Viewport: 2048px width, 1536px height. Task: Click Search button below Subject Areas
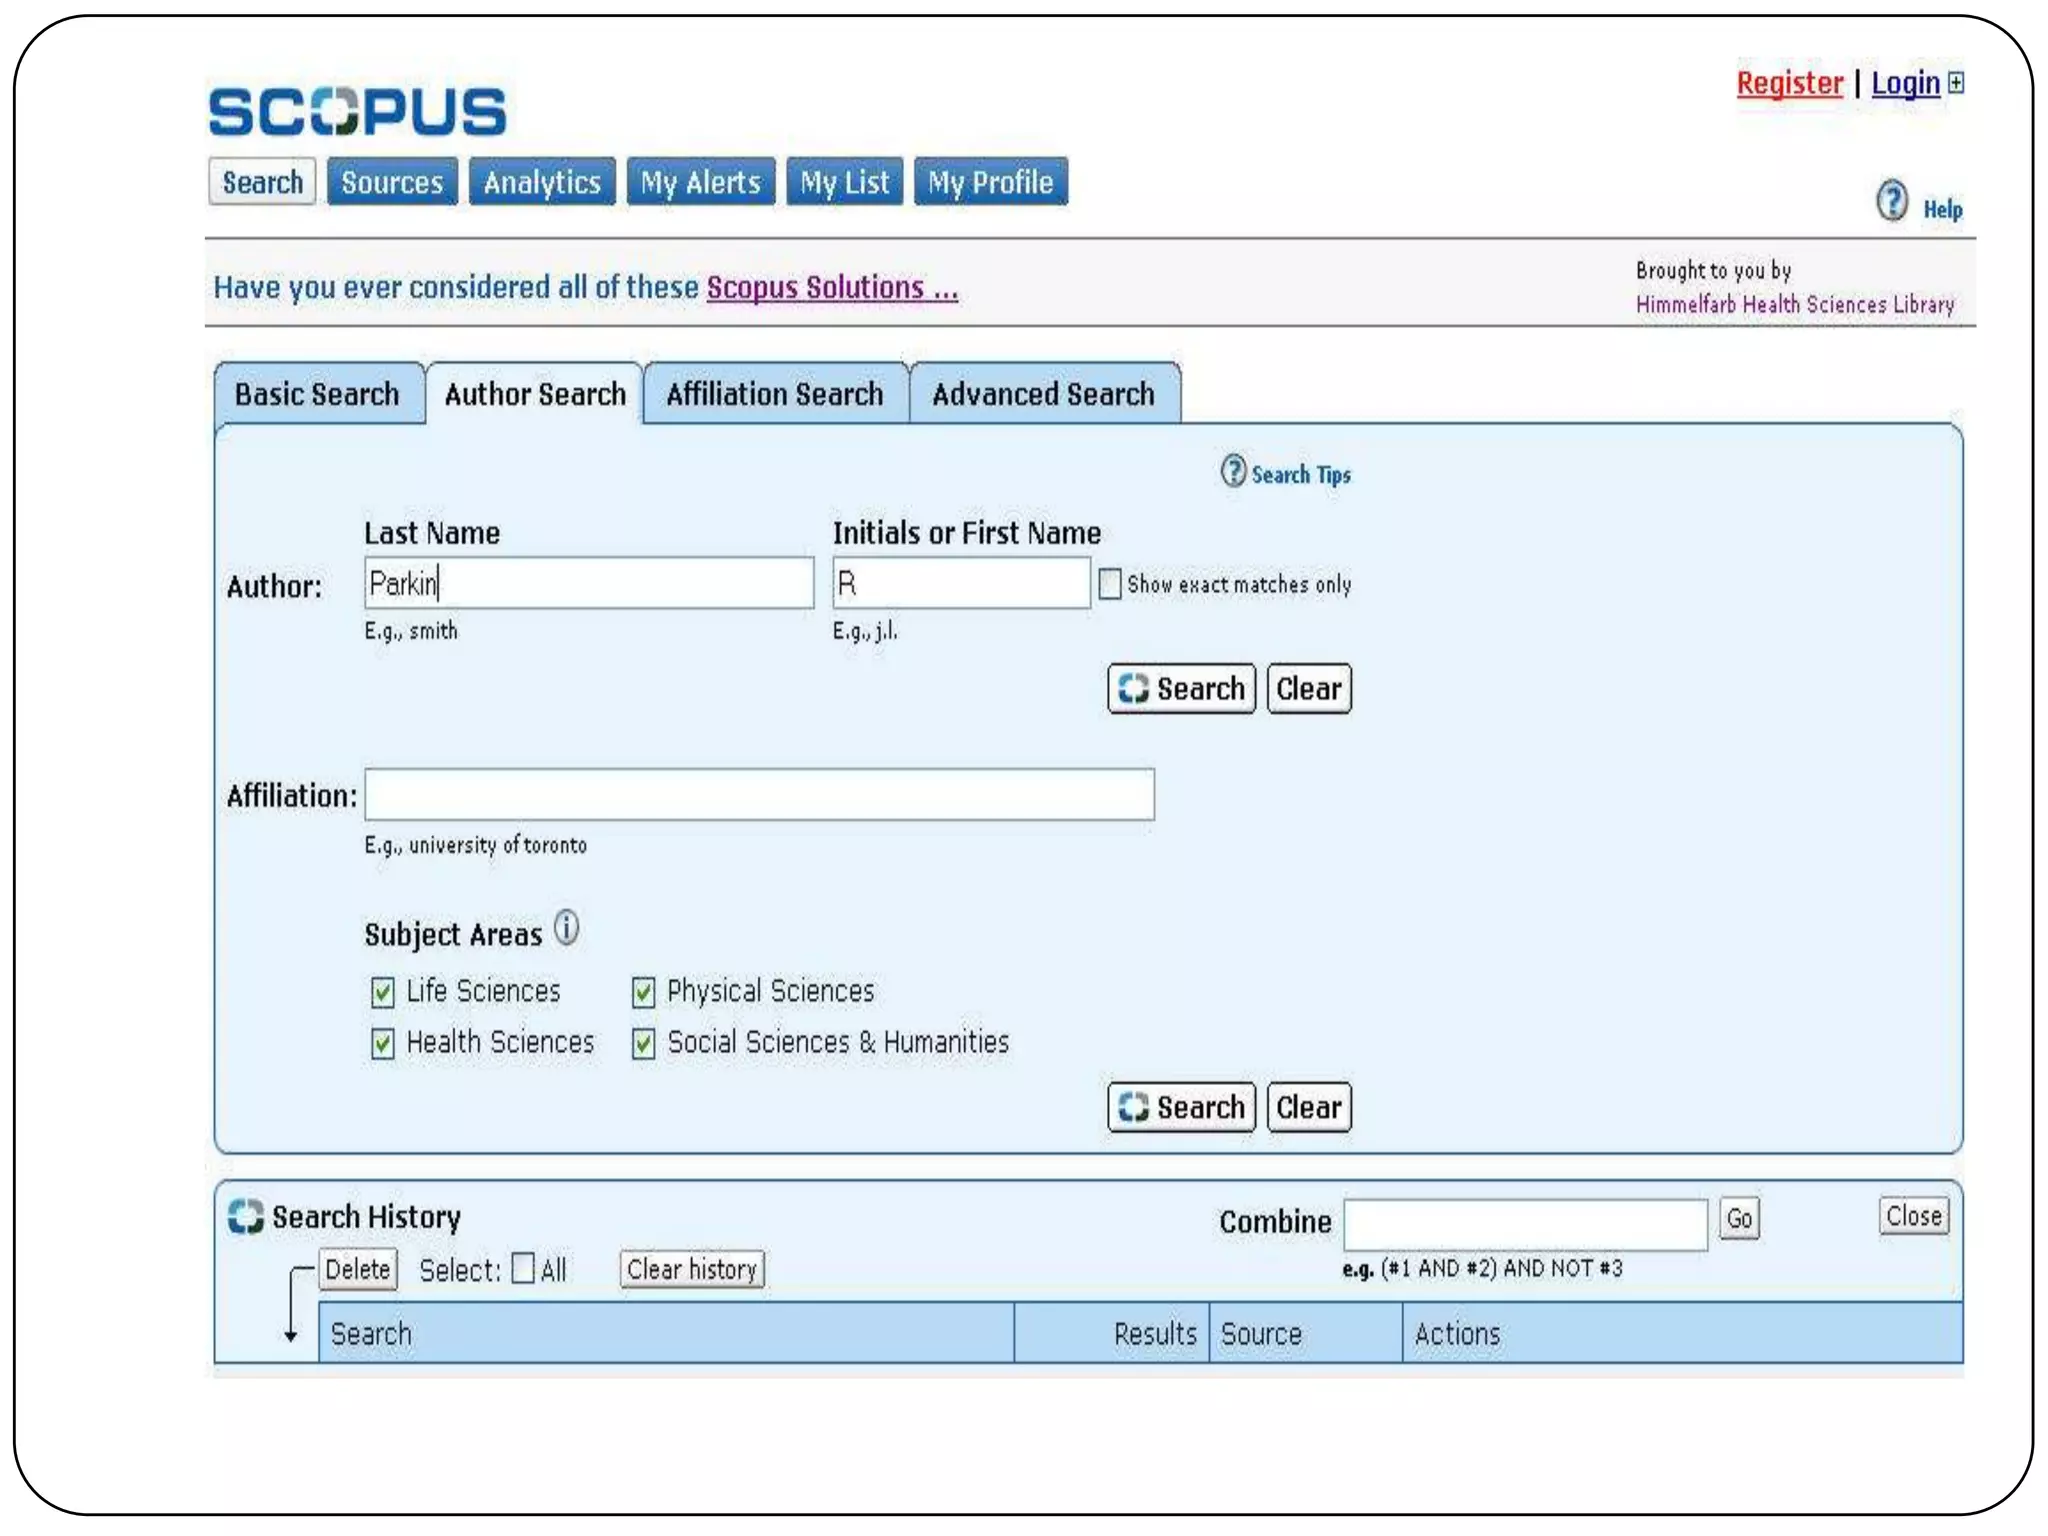(1181, 1107)
